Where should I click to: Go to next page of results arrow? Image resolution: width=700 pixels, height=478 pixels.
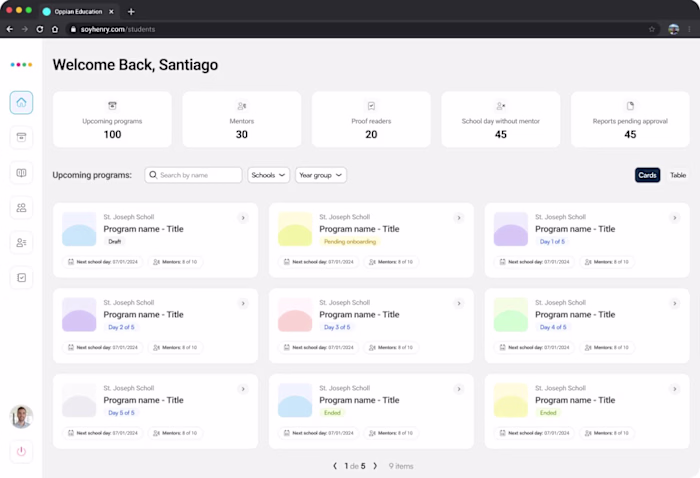coord(375,466)
